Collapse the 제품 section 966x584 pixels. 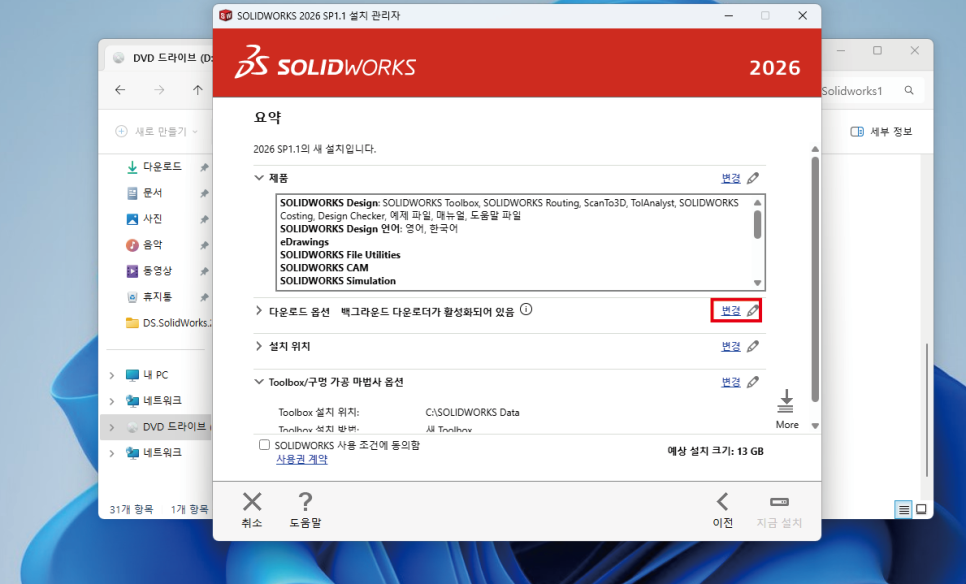259,178
